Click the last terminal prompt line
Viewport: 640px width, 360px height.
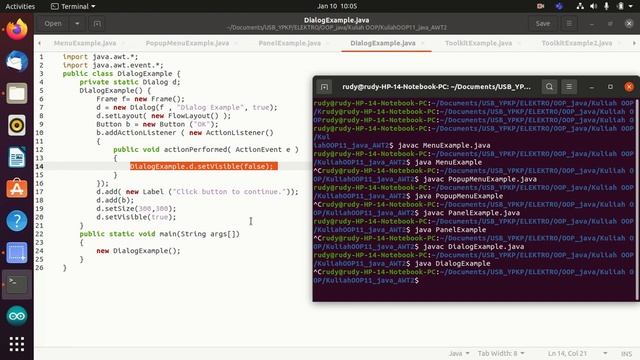(366, 280)
